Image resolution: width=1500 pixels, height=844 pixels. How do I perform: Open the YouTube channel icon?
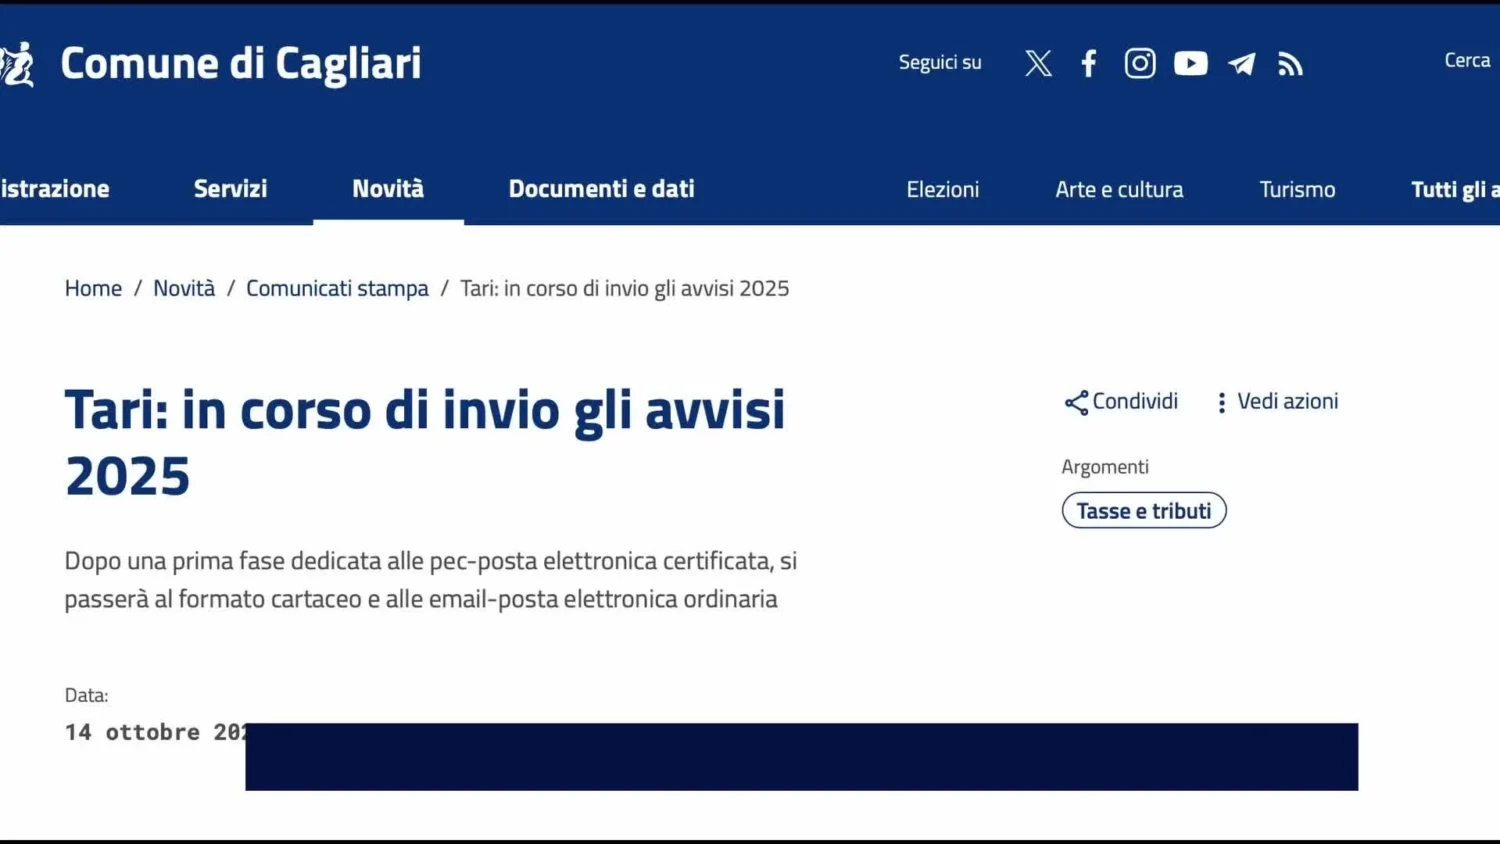[1190, 64]
